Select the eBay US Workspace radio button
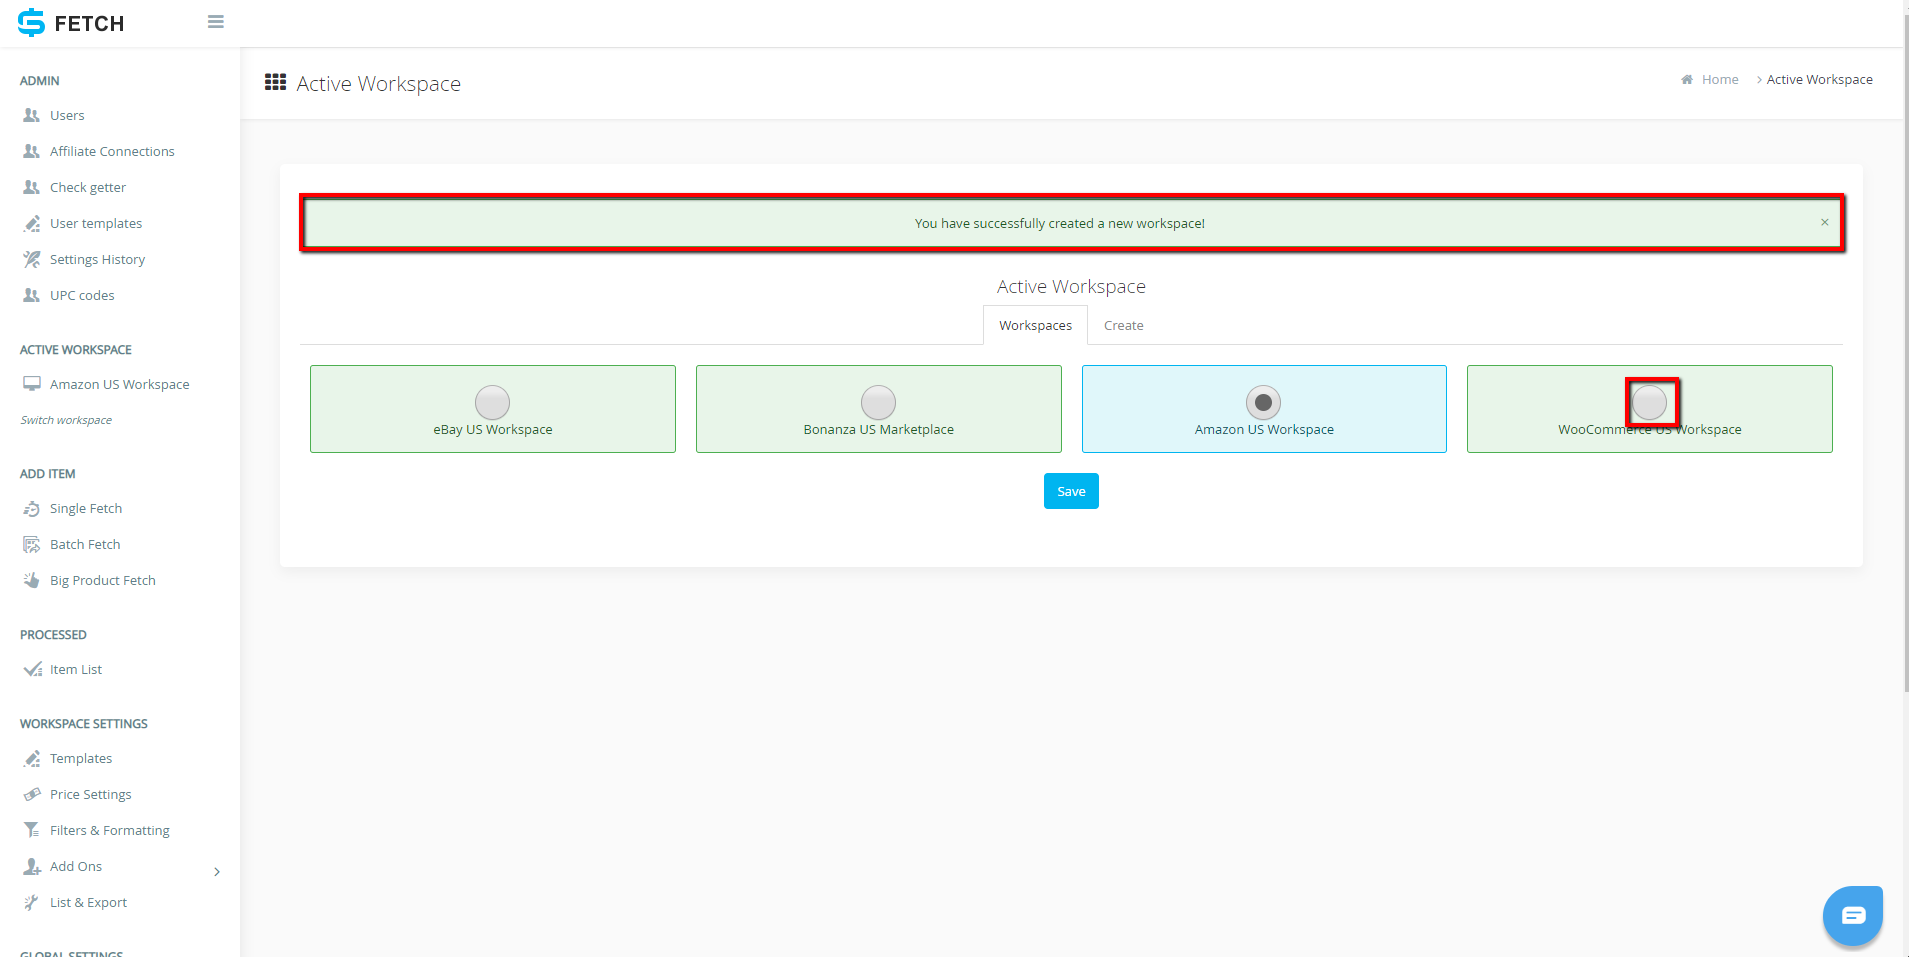 tap(492, 402)
